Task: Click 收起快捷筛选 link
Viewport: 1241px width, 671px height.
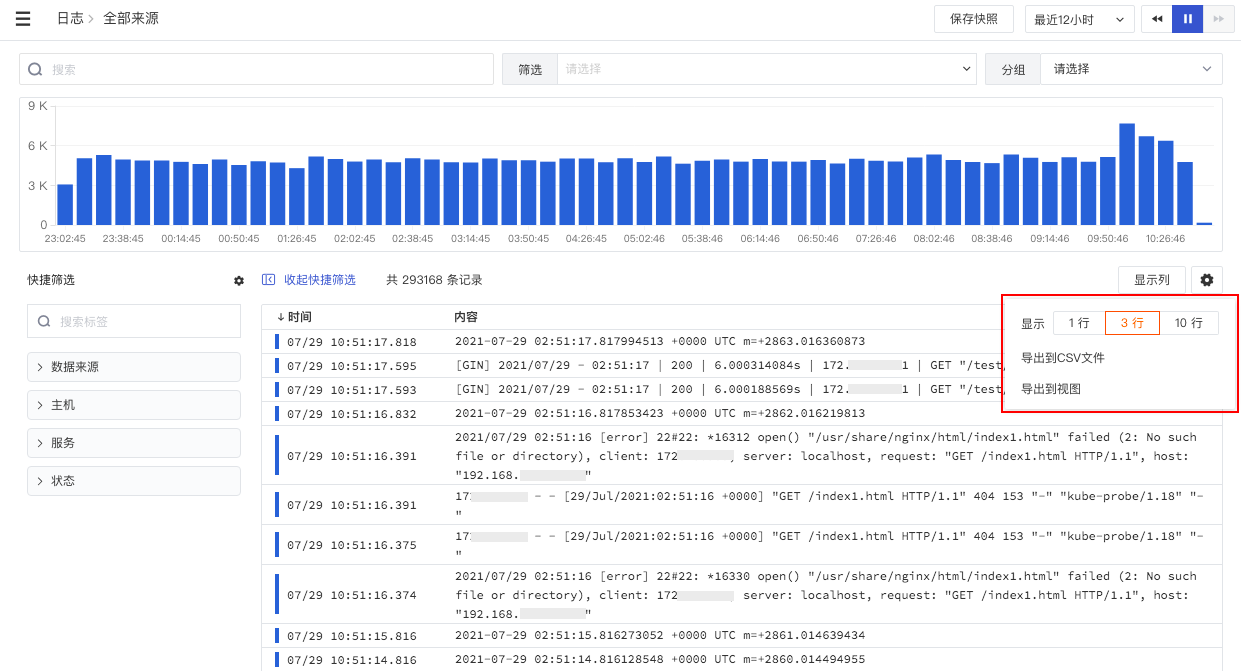Action: 320,280
